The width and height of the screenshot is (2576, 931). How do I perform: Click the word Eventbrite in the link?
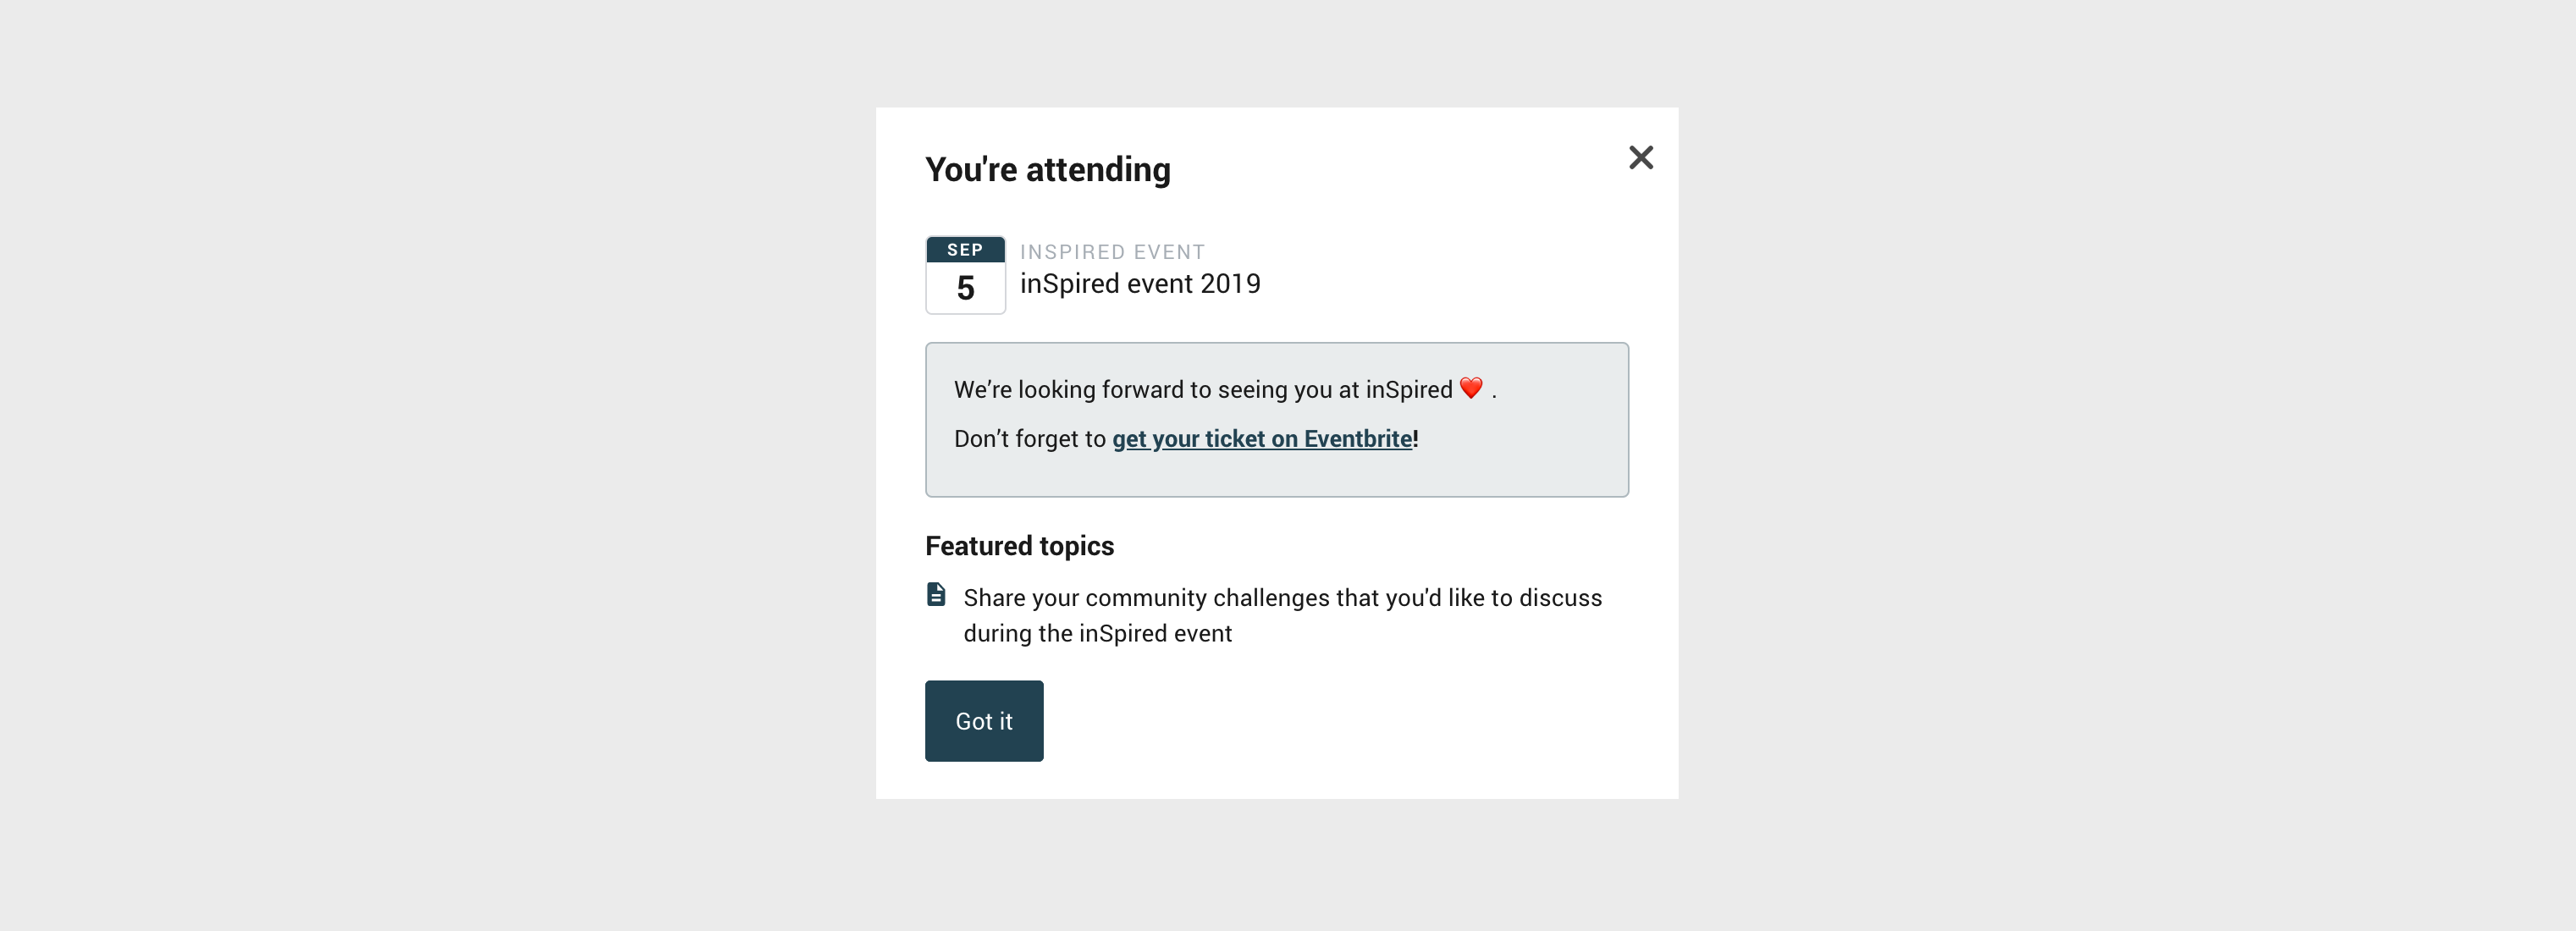(1358, 438)
